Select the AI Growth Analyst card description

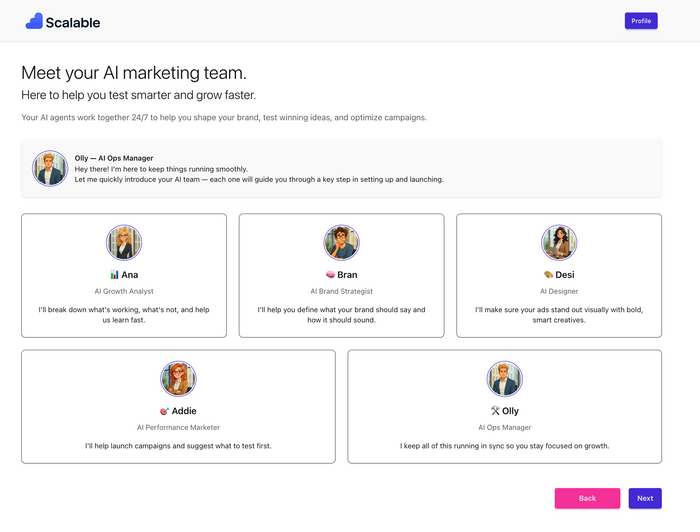click(124, 315)
